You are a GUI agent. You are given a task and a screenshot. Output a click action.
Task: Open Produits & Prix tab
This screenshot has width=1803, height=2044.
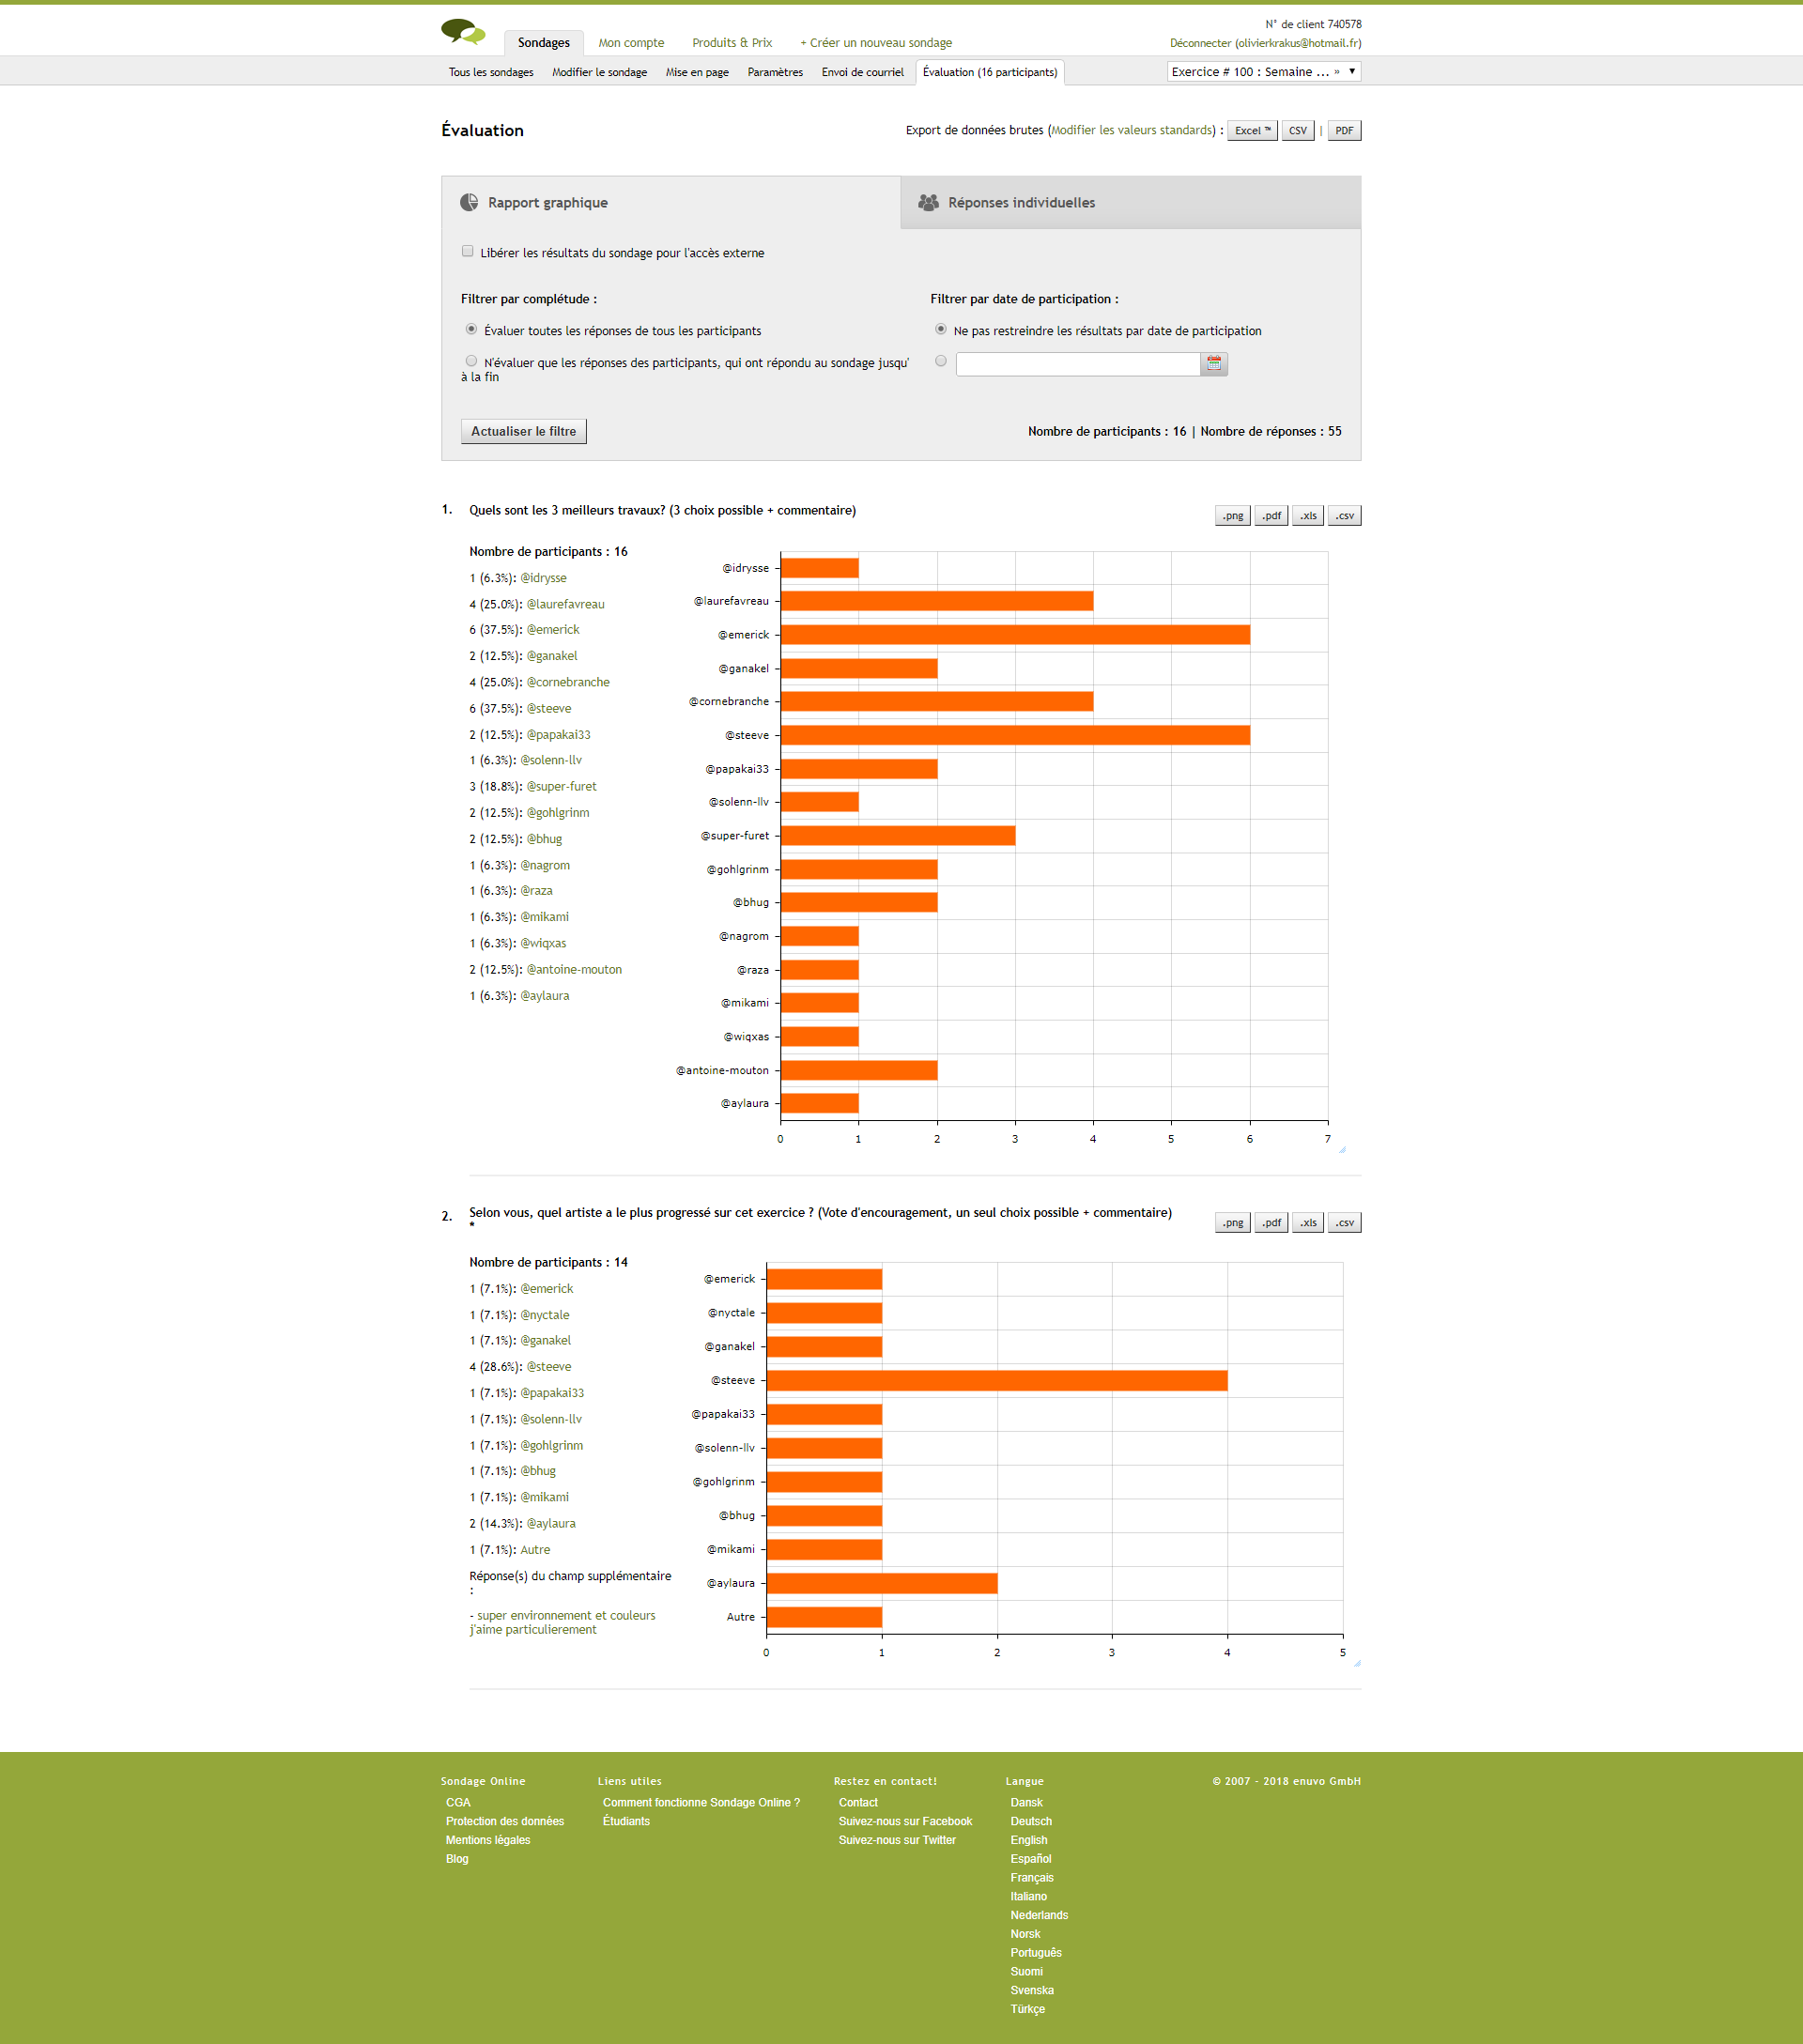pyautogui.click(x=732, y=43)
